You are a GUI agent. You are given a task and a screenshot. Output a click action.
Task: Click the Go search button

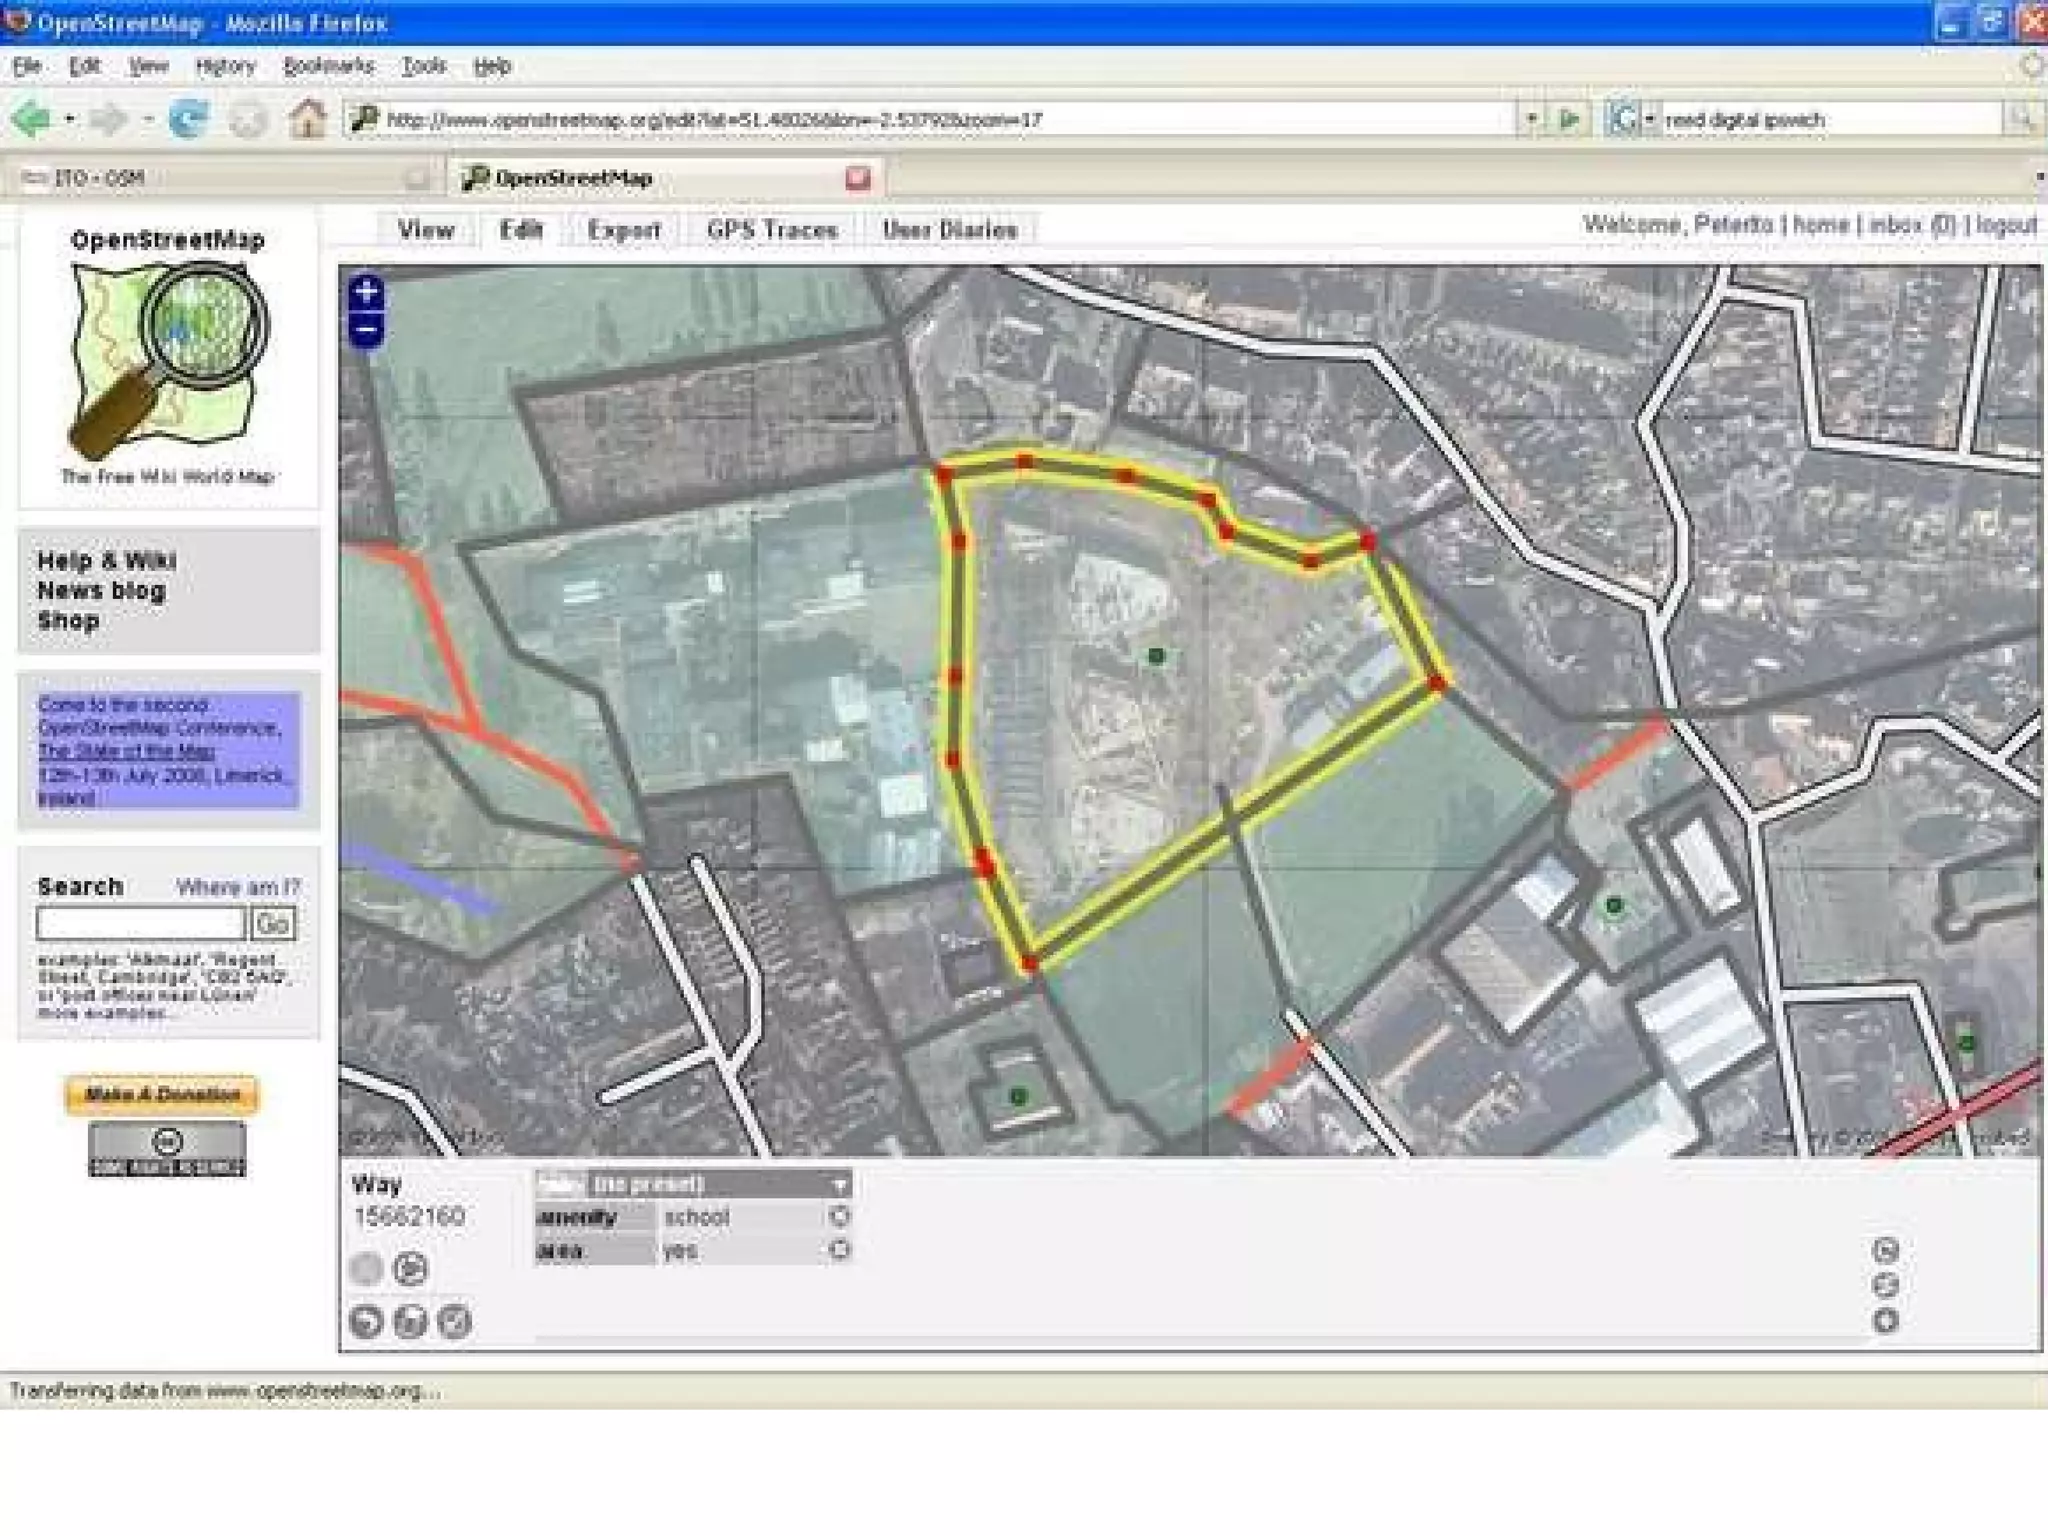pyautogui.click(x=273, y=924)
